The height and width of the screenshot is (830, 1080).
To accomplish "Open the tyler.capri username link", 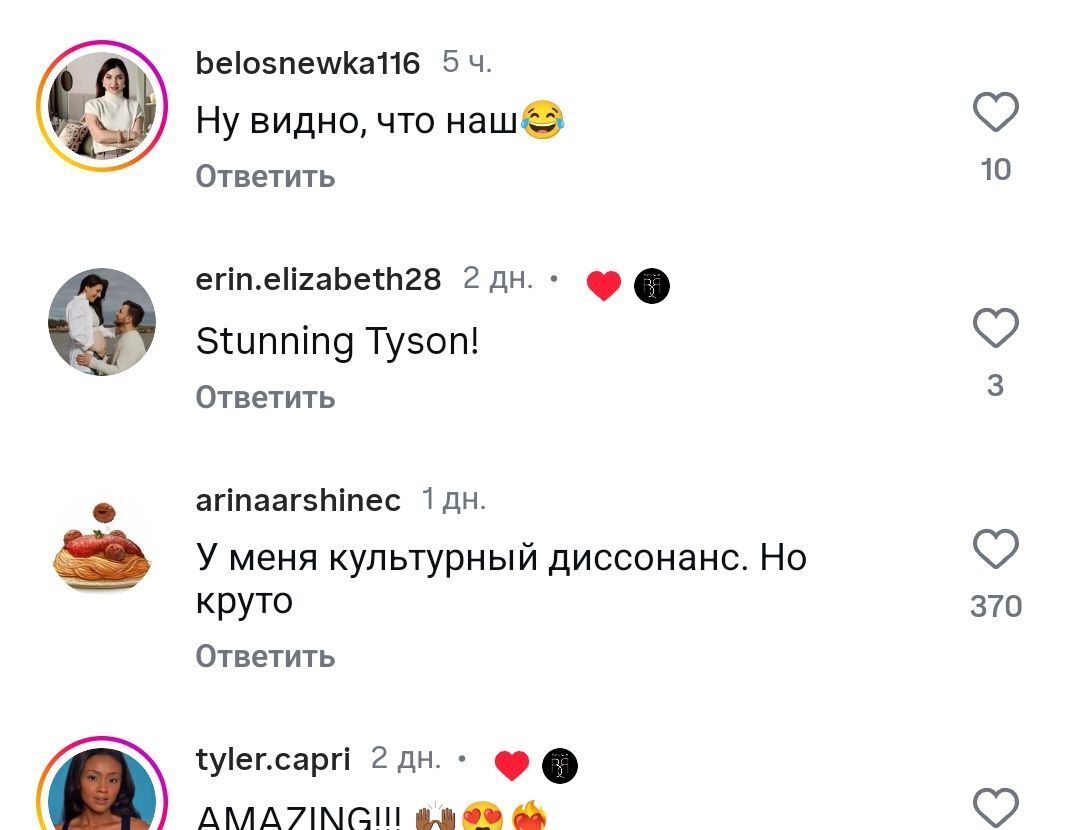I will tap(273, 760).
